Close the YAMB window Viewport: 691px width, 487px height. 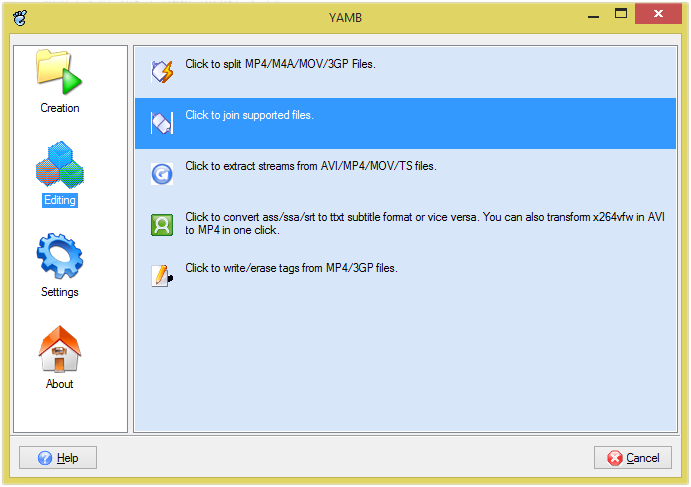coord(658,14)
